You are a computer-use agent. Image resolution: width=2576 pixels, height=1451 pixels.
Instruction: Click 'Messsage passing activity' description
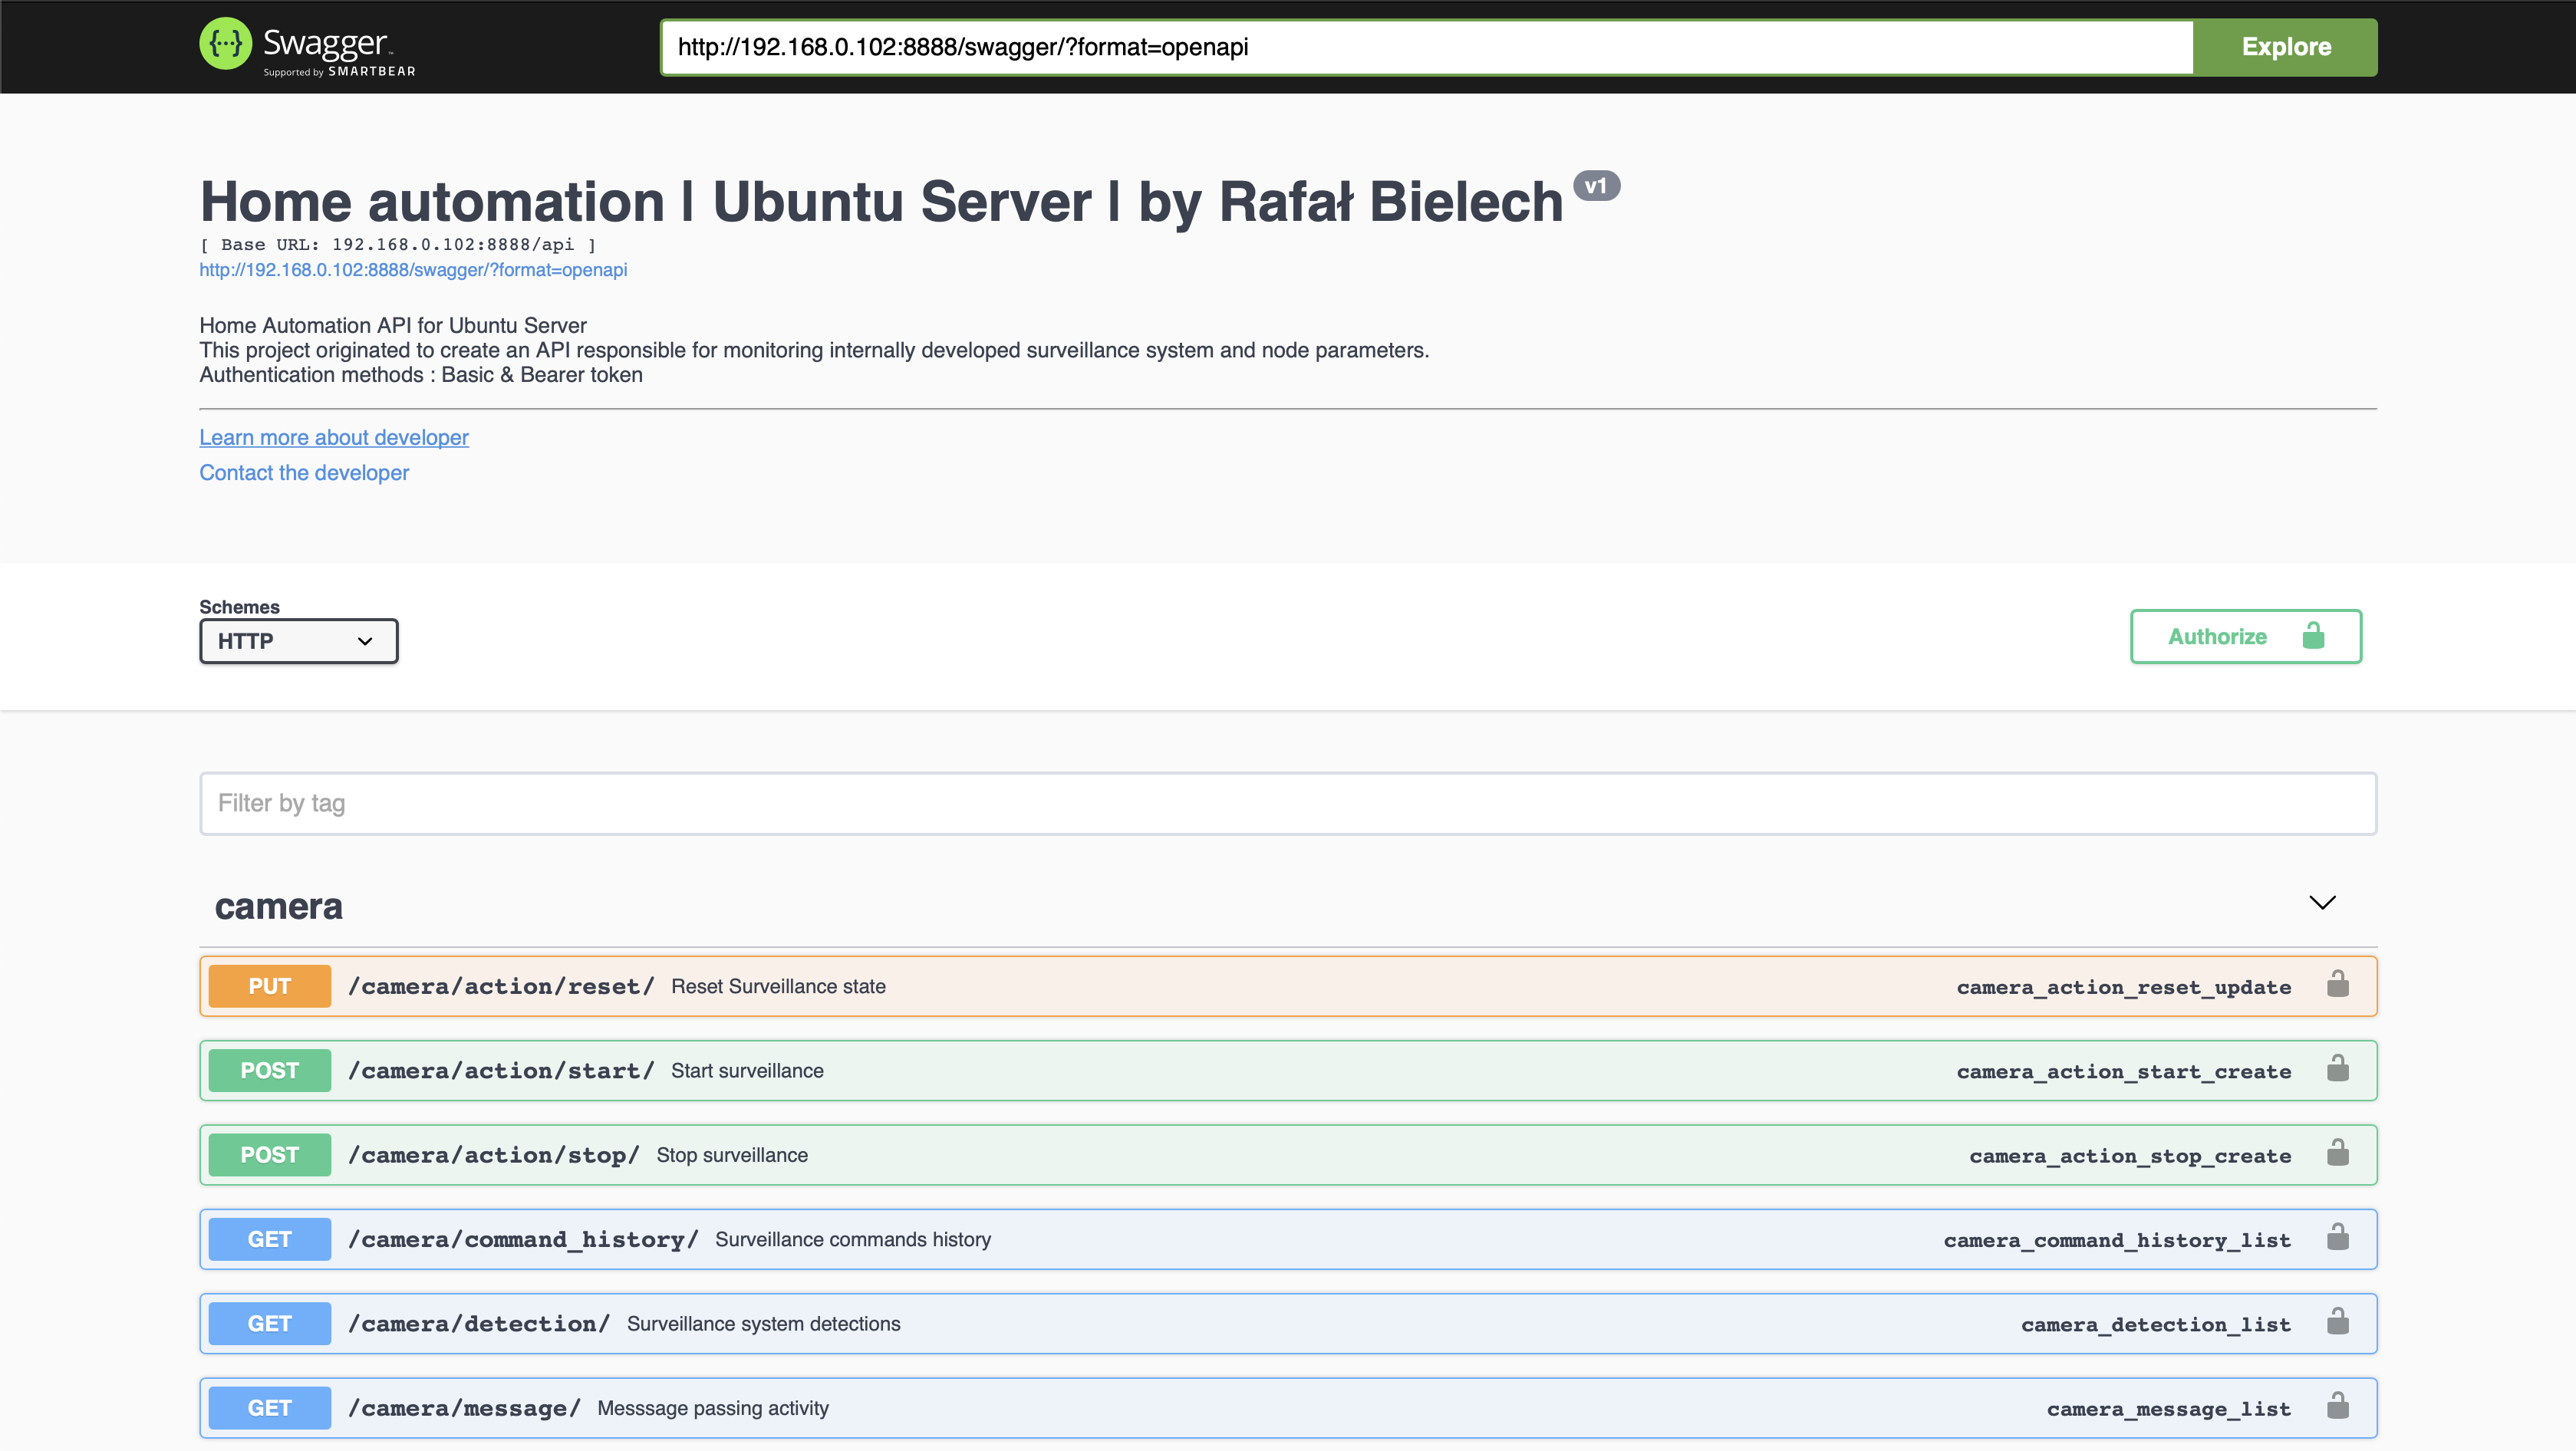click(713, 1408)
